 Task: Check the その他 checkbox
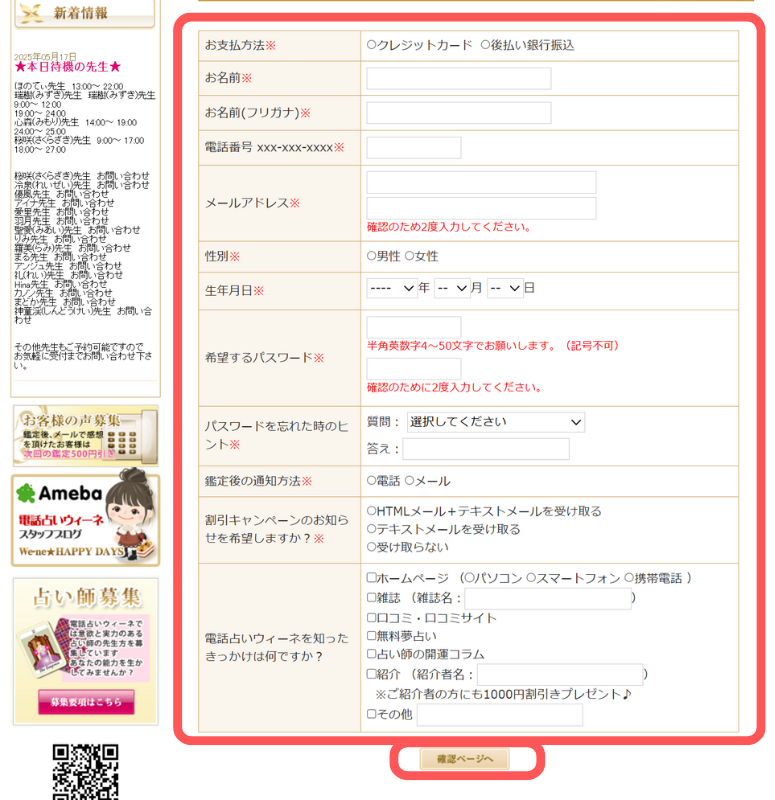point(371,714)
